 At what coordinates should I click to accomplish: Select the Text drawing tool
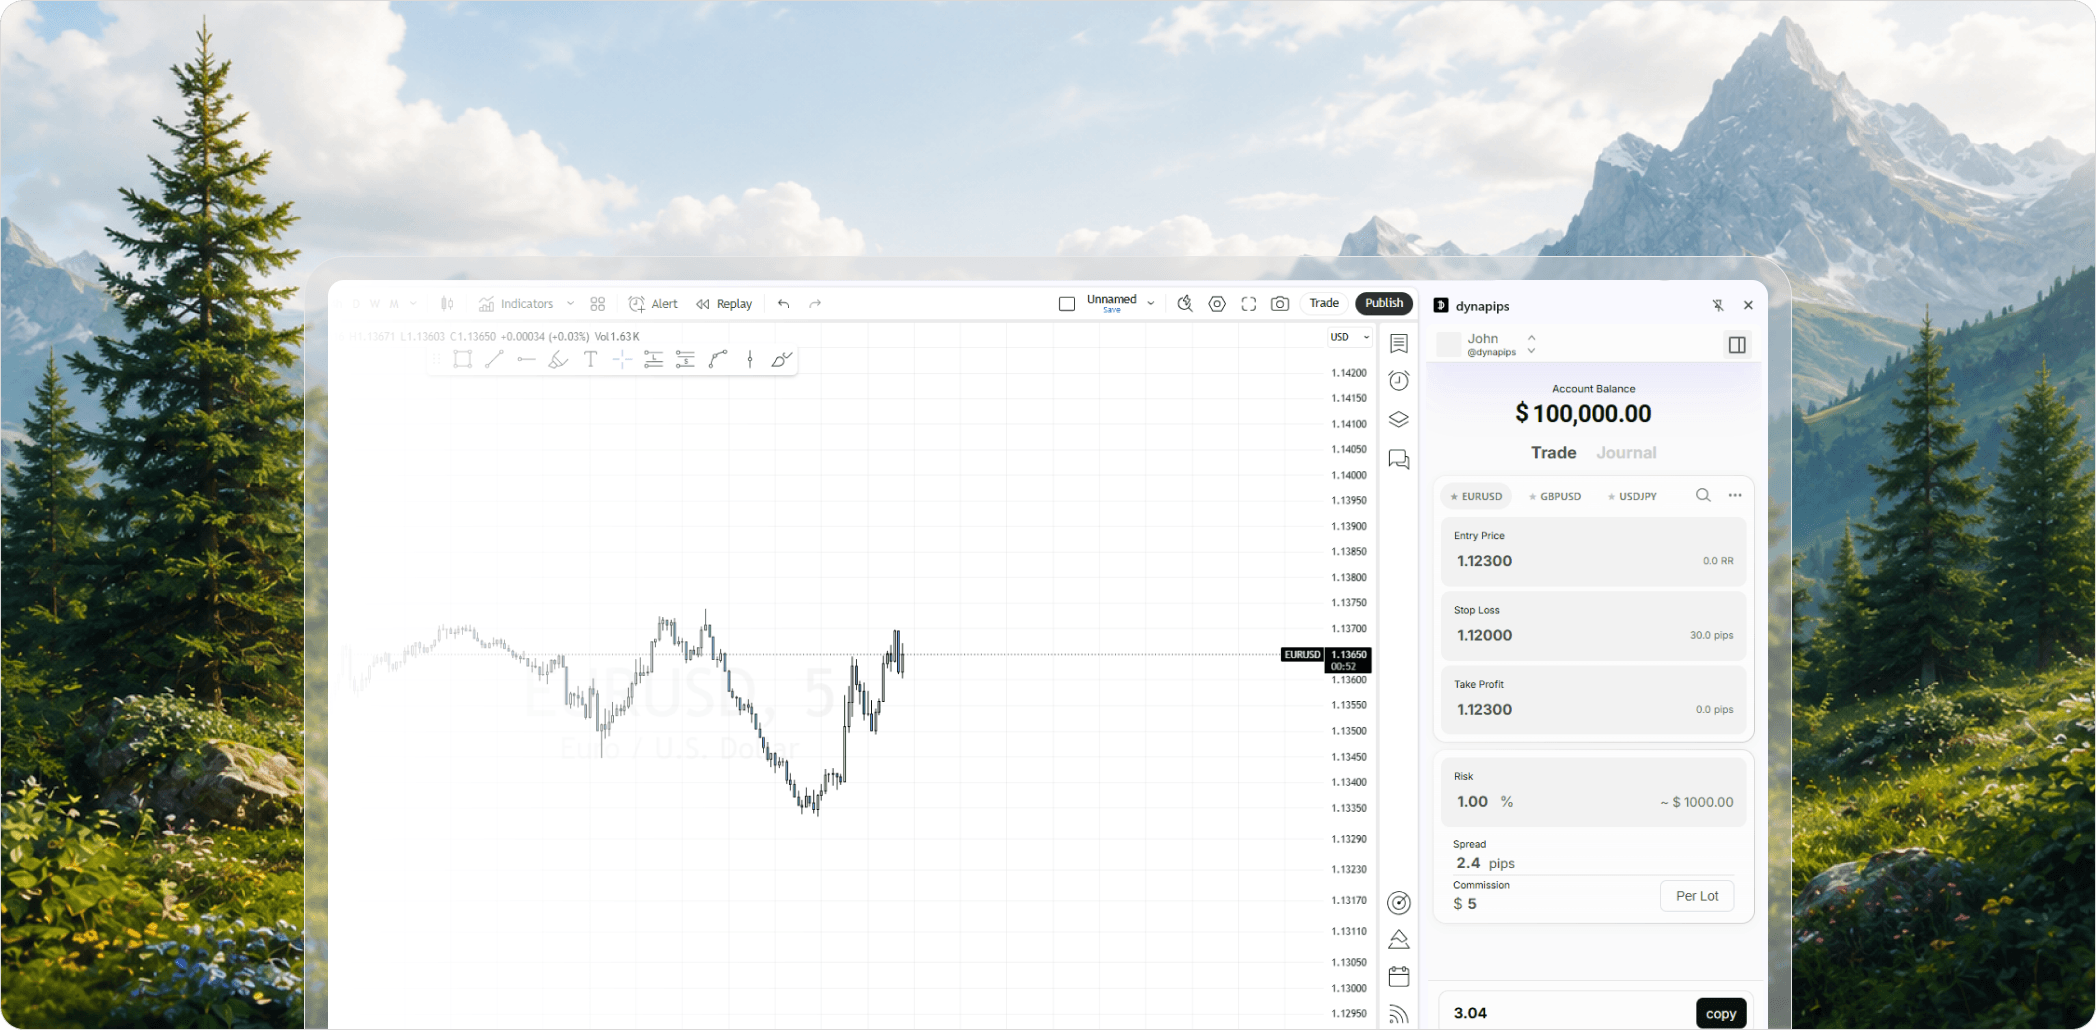[590, 360]
